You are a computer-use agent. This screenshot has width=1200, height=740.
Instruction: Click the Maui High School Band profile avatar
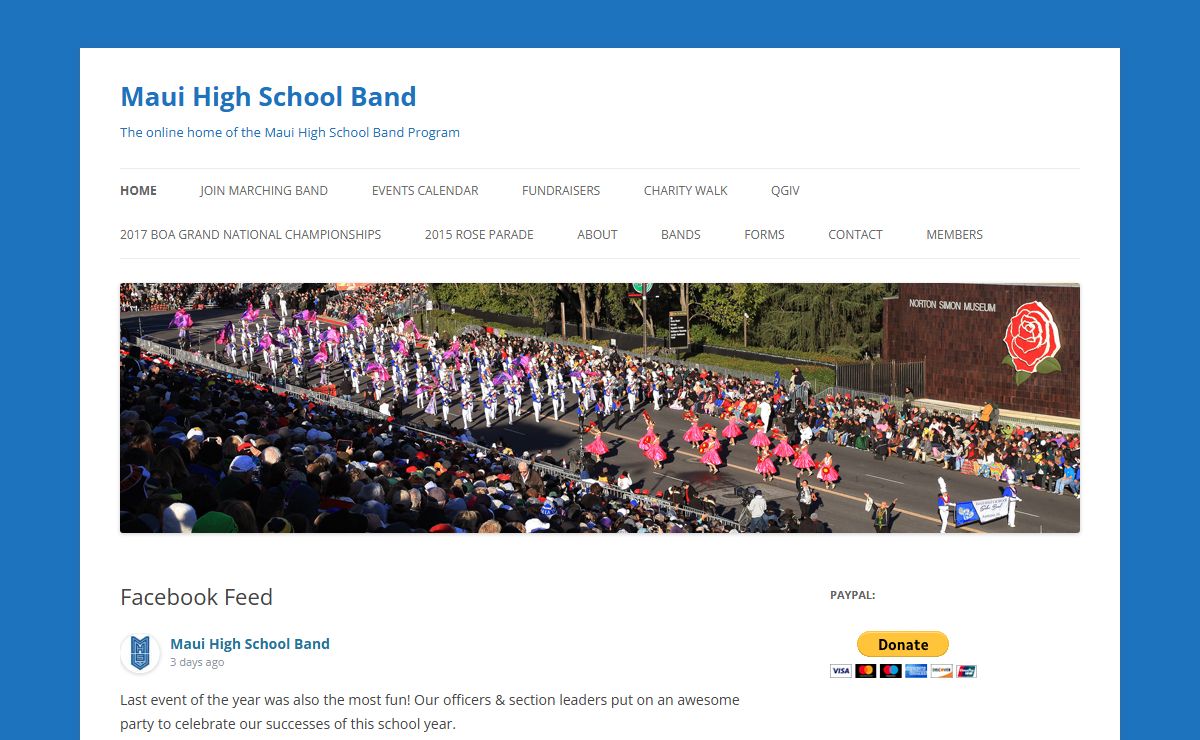[x=140, y=653]
